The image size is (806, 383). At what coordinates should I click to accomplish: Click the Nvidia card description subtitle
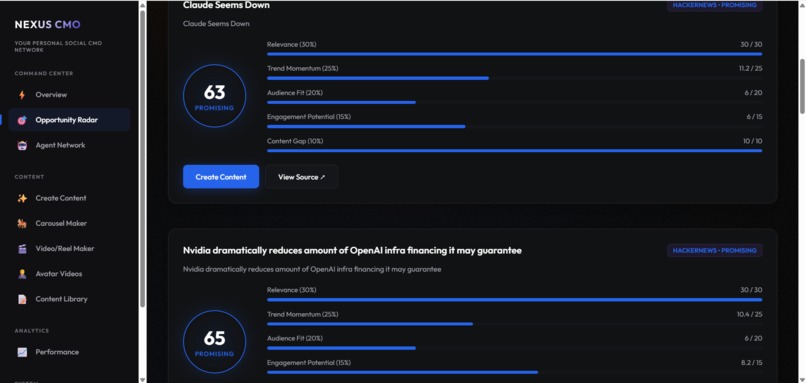312,269
